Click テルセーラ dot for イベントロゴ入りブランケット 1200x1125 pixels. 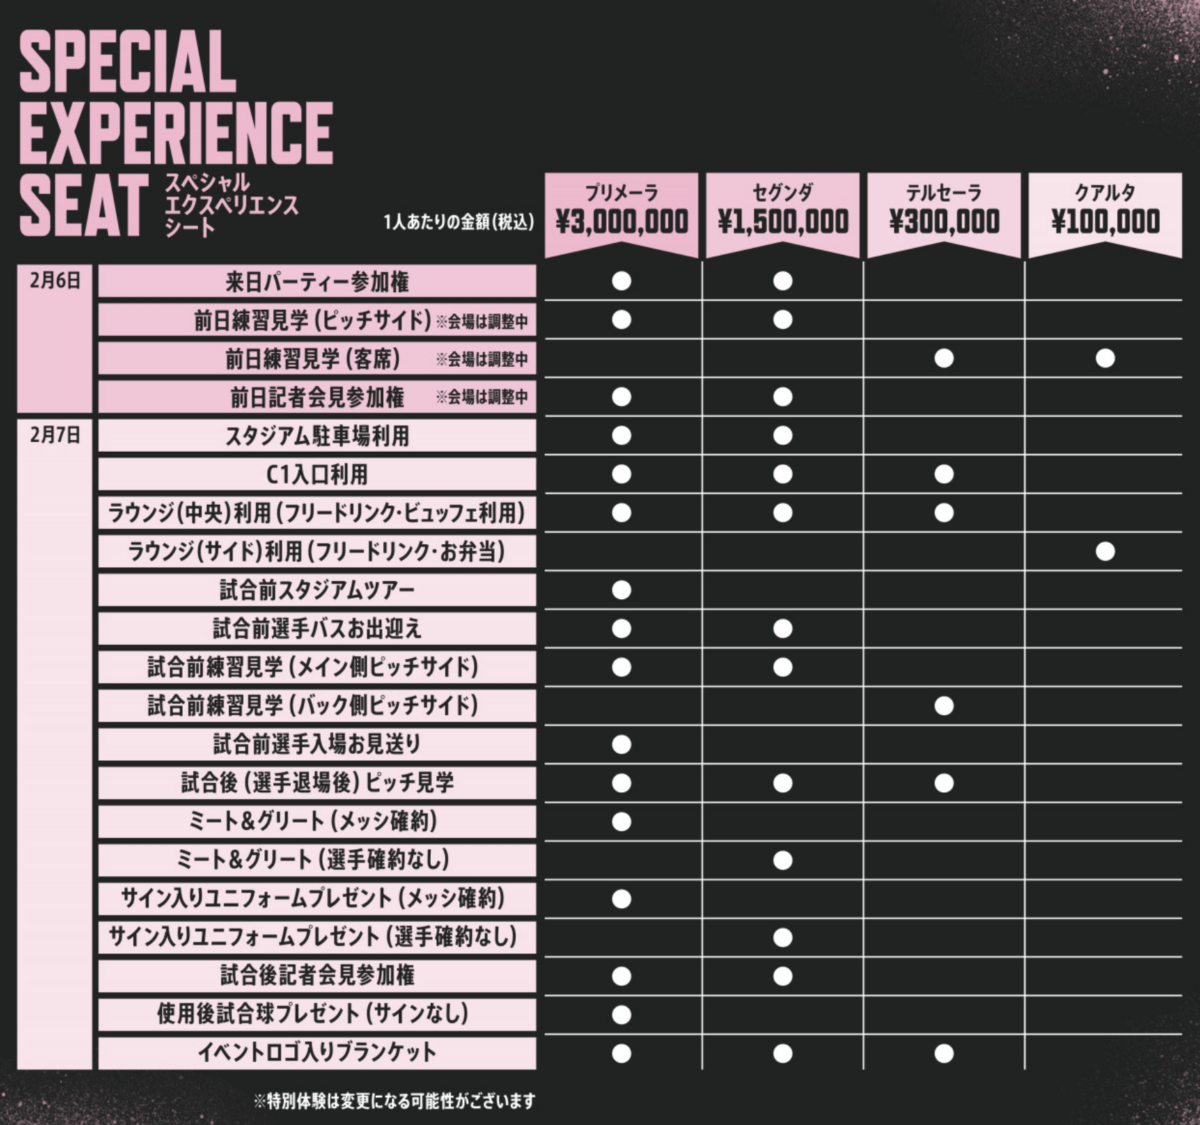pyautogui.click(x=943, y=1053)
